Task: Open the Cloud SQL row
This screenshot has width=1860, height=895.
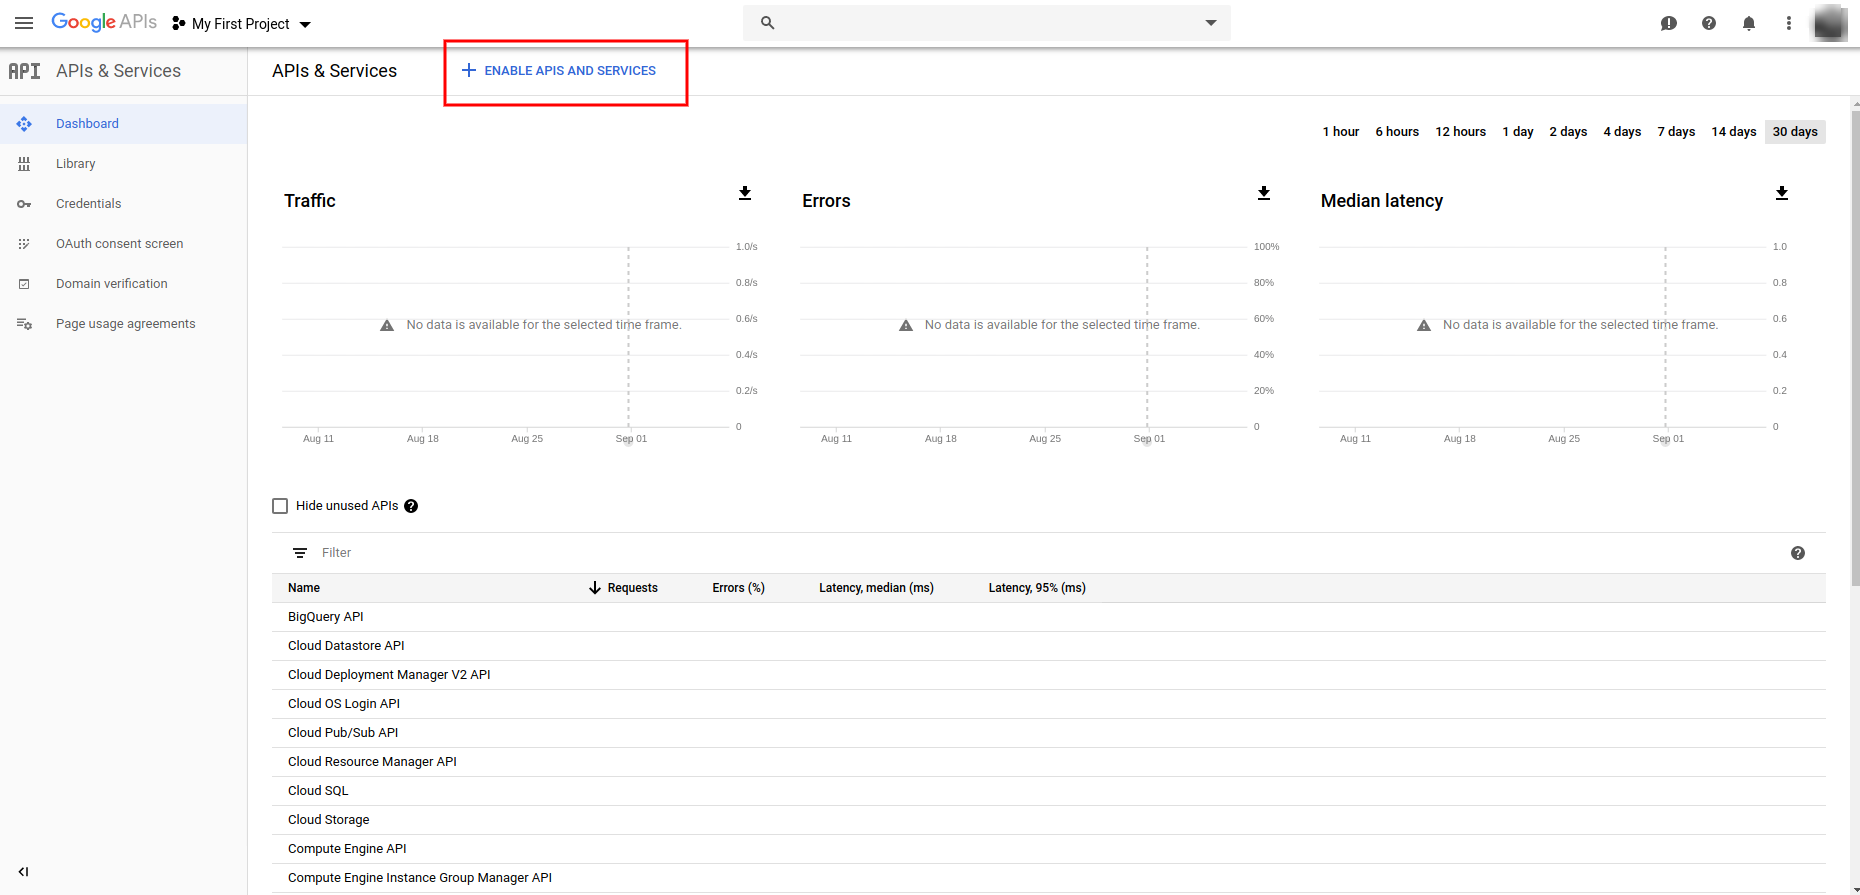Action: click(x=1048, y=791)
